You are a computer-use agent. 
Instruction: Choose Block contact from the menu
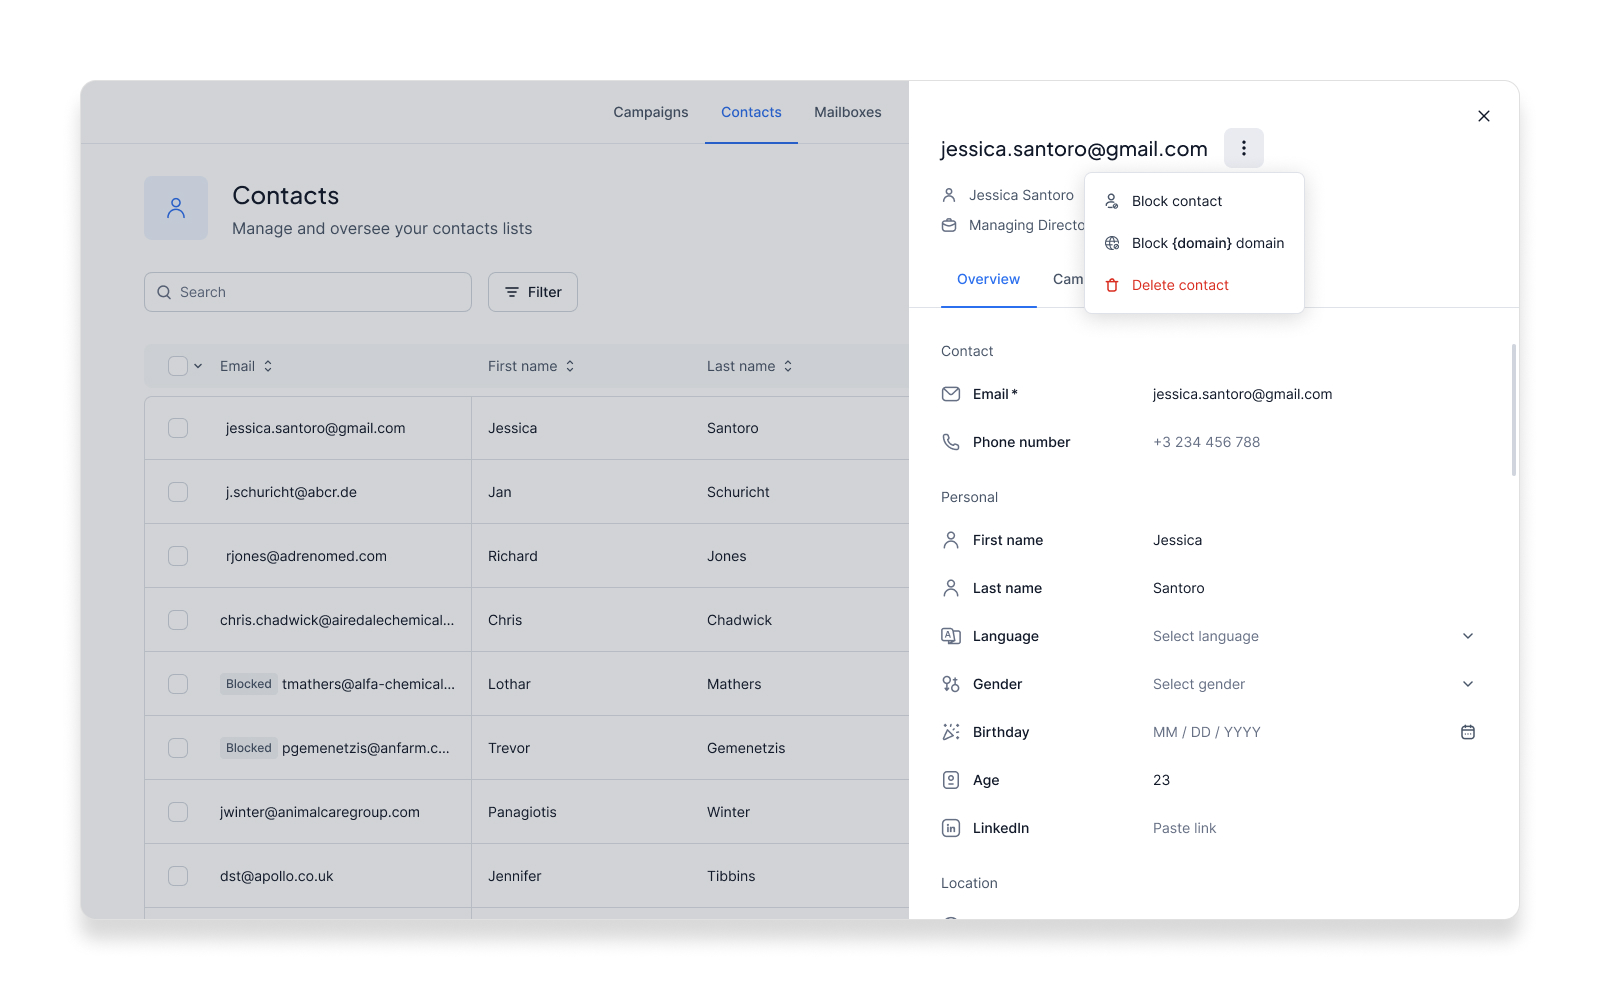[x=1194, y=201]
